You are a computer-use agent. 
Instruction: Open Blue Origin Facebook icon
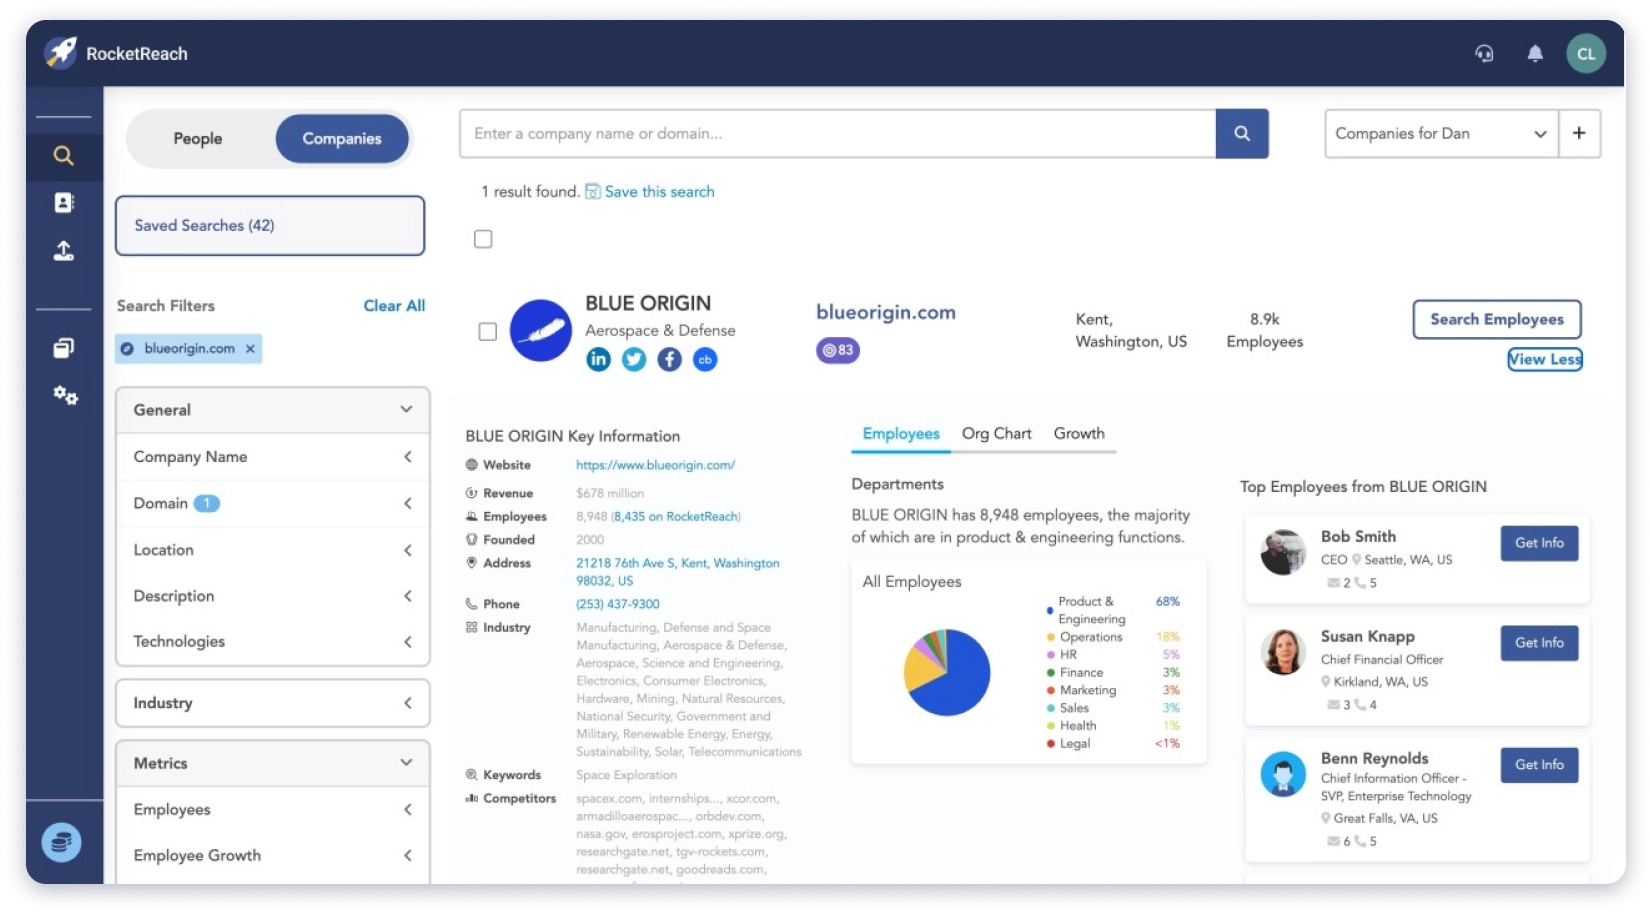(670, 359)
